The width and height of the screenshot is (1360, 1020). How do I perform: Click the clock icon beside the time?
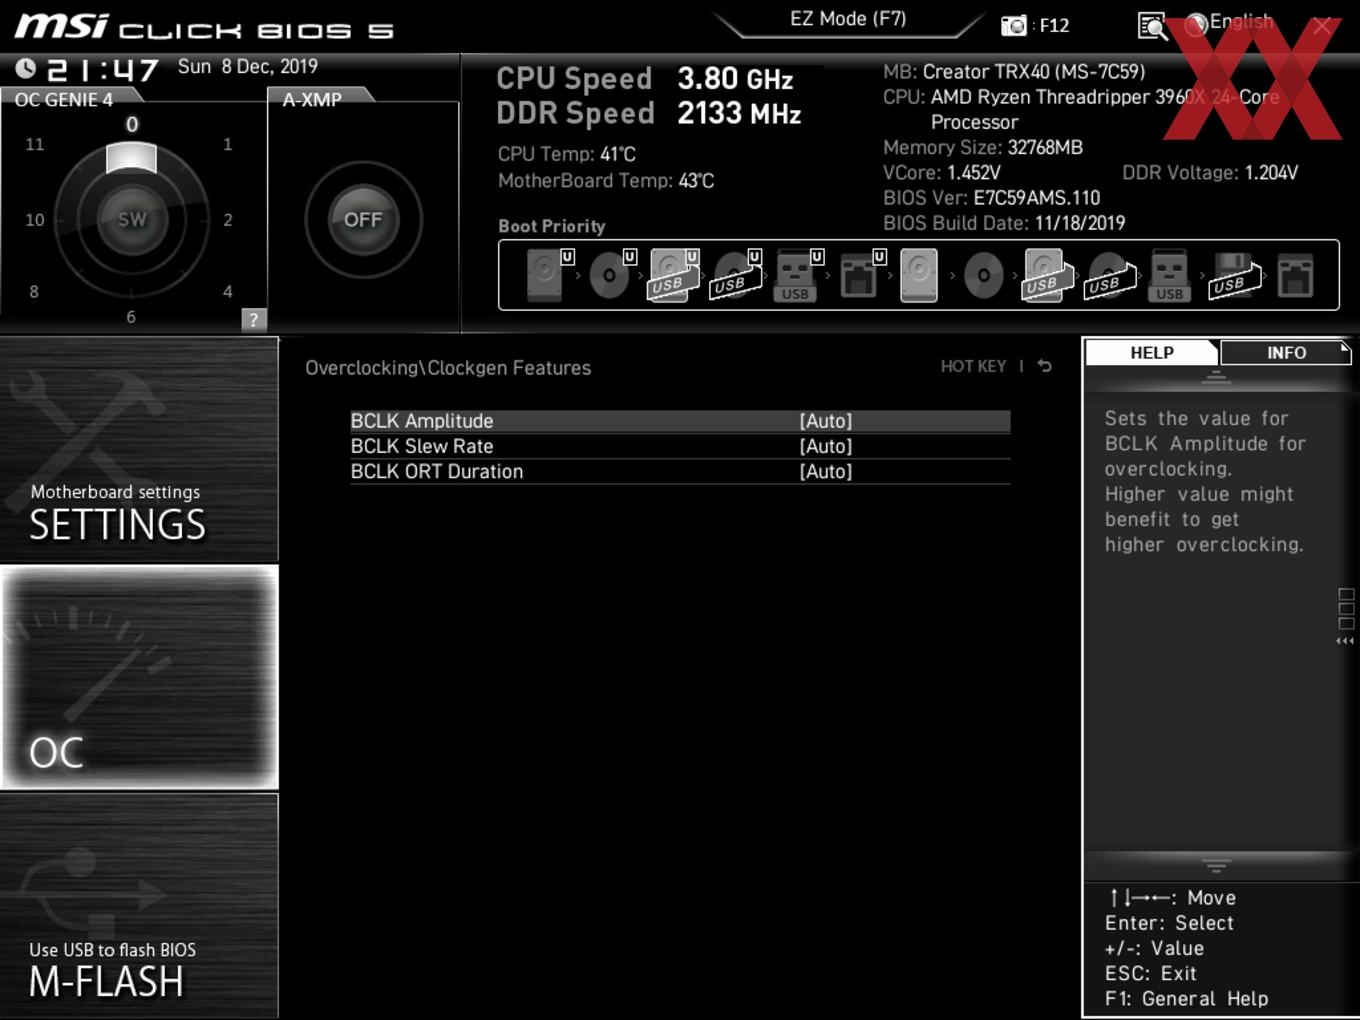[26, 68]
